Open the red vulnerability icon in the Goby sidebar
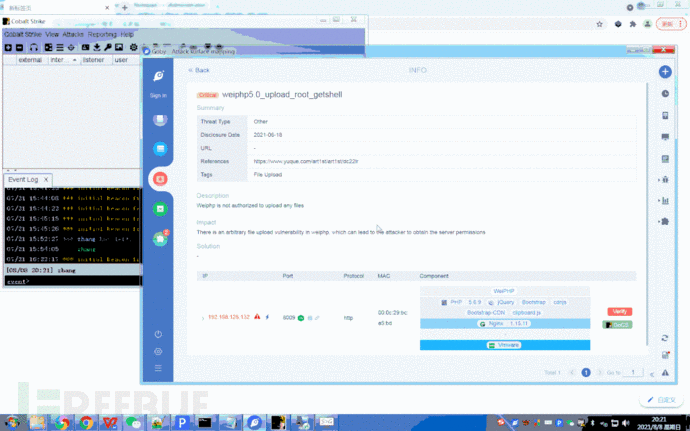 point(160,179)
